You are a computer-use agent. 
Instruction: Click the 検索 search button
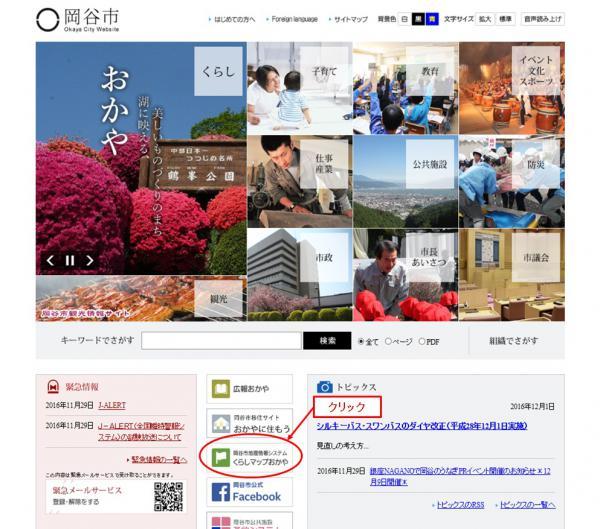327,341
